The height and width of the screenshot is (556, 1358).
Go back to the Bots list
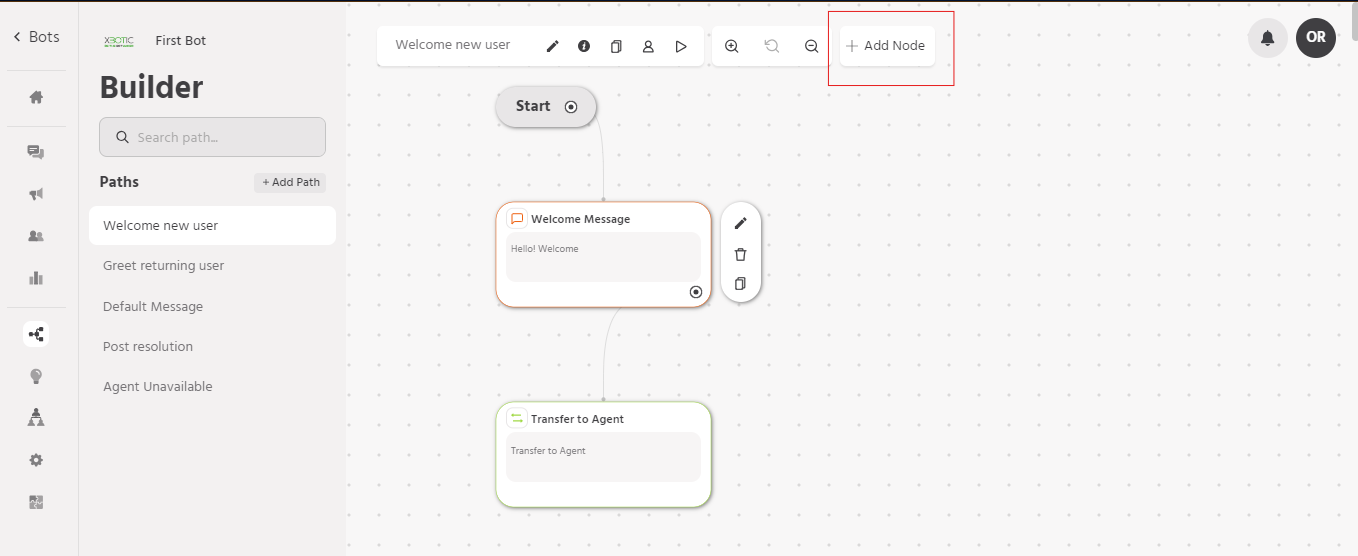[36, 37]
